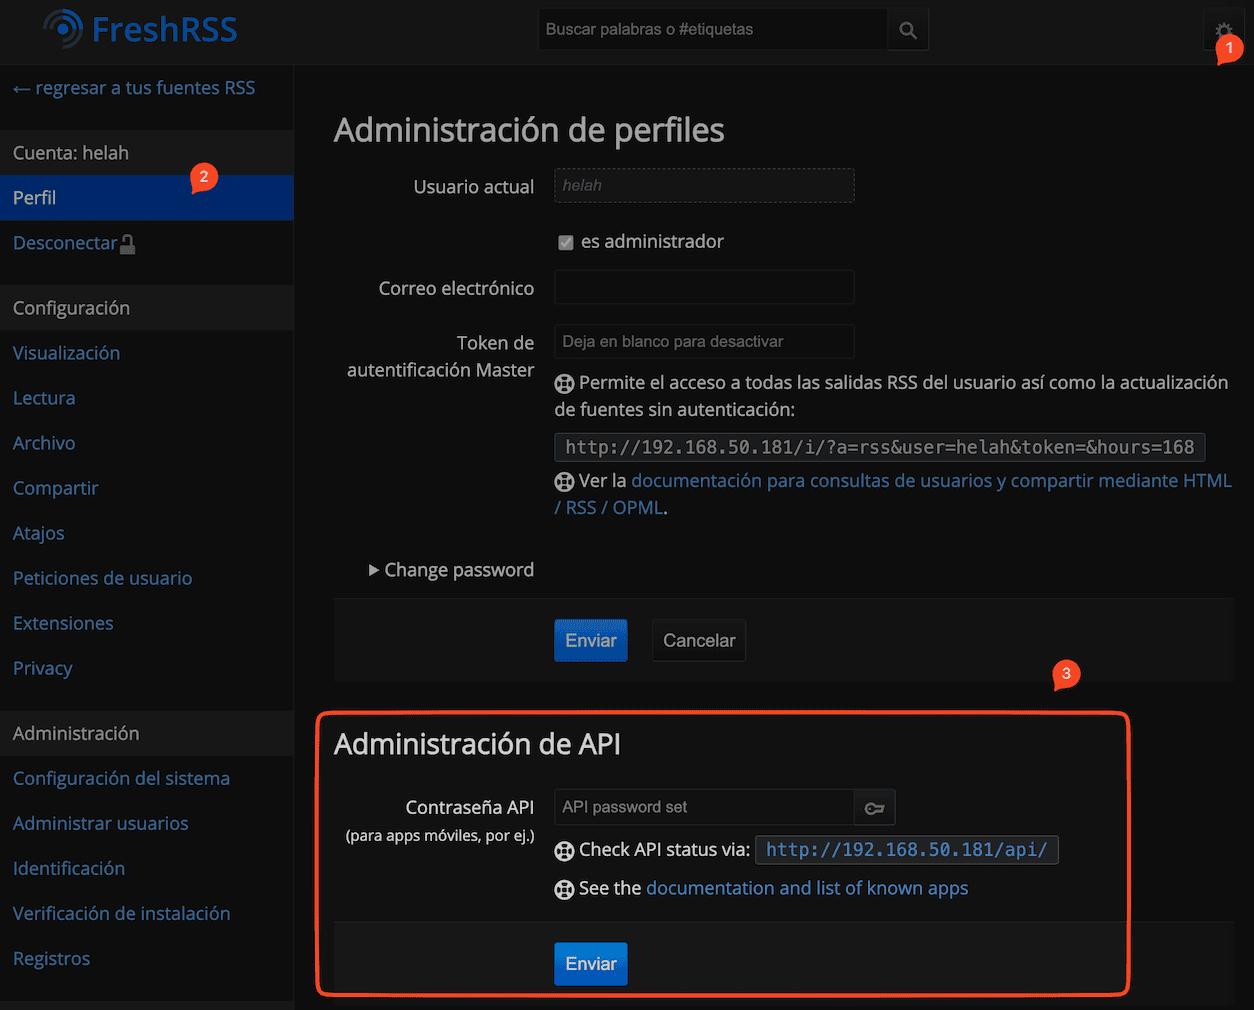Focus the Correo electrónico field
The width and height of the screenshot is (1254, 1010).
(704, 288)
